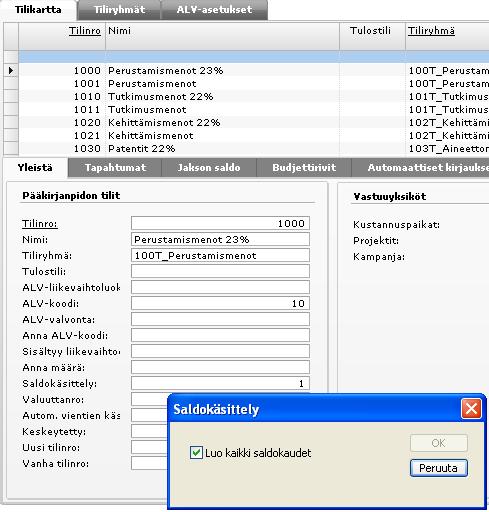Select row 1010 Tutkimusmenot 22%
This screenshot has width=489, height=512.
coord(247,97)
